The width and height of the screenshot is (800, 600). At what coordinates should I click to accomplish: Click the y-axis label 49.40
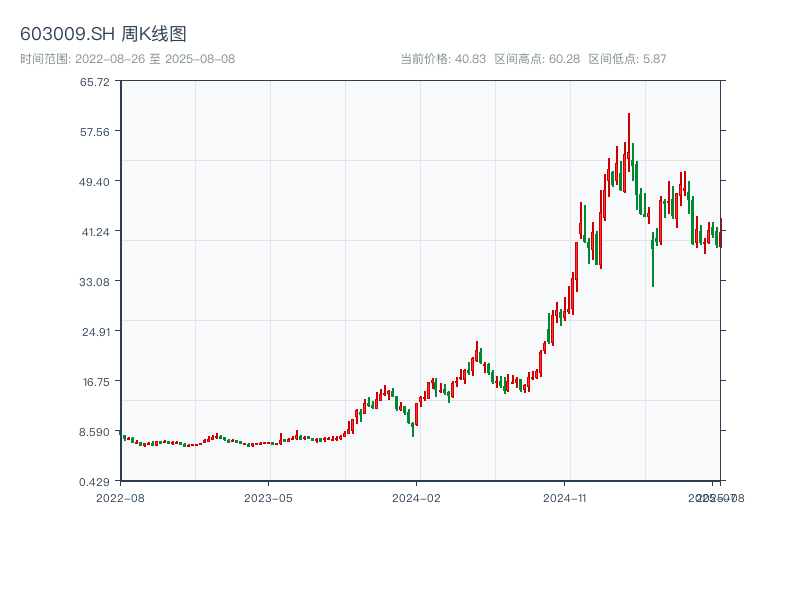pyautogui.click(x=94, y=182)
